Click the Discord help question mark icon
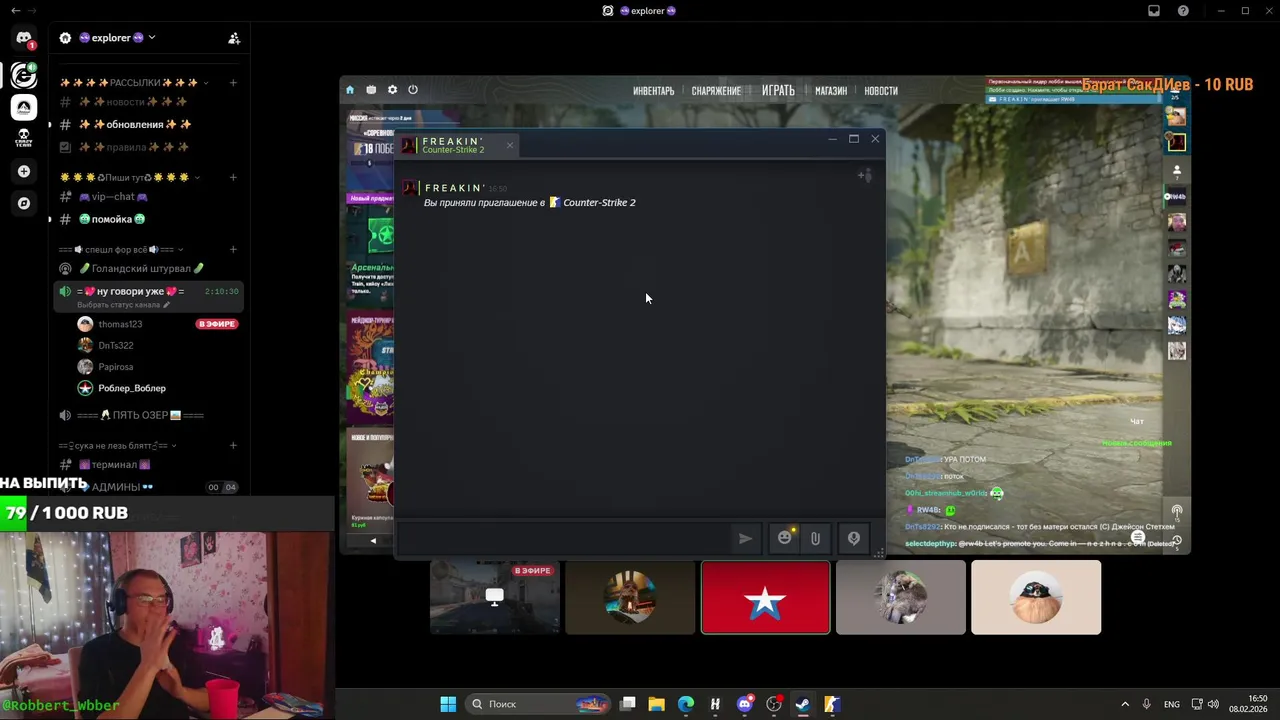The image size is (1280, 720). 1183,11
